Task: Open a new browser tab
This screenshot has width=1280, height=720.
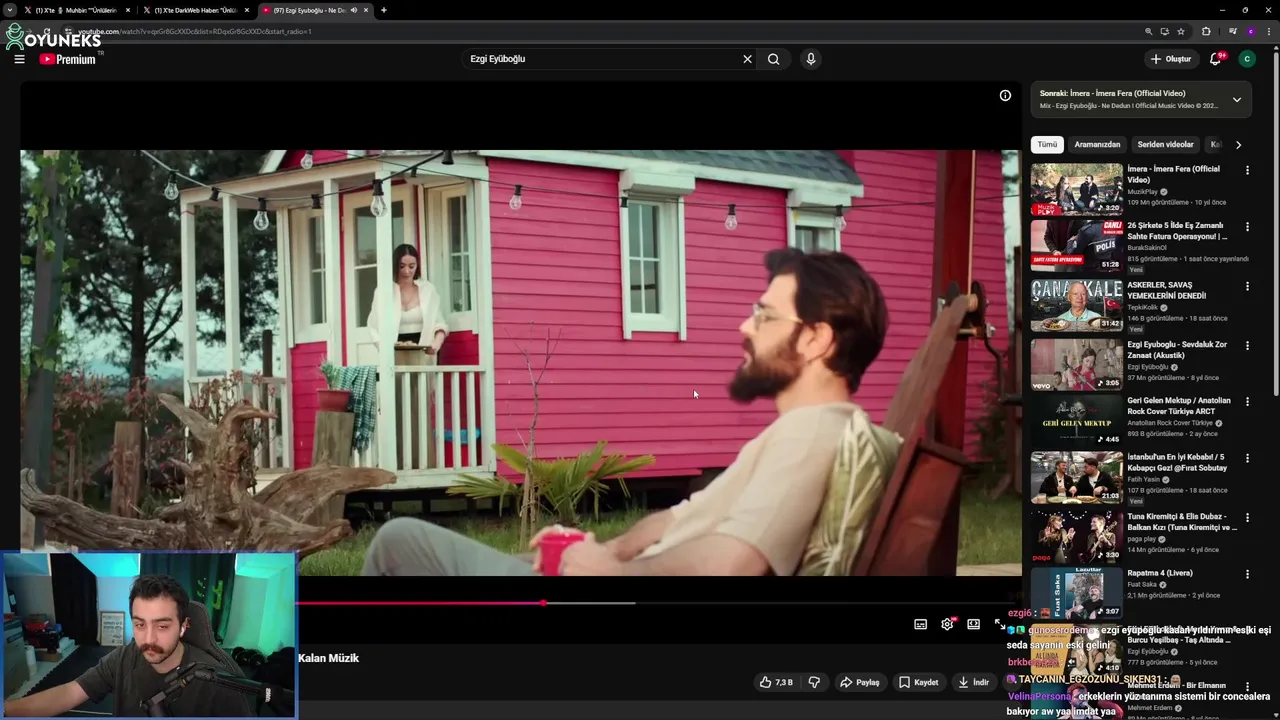Action: coord(384,10)
